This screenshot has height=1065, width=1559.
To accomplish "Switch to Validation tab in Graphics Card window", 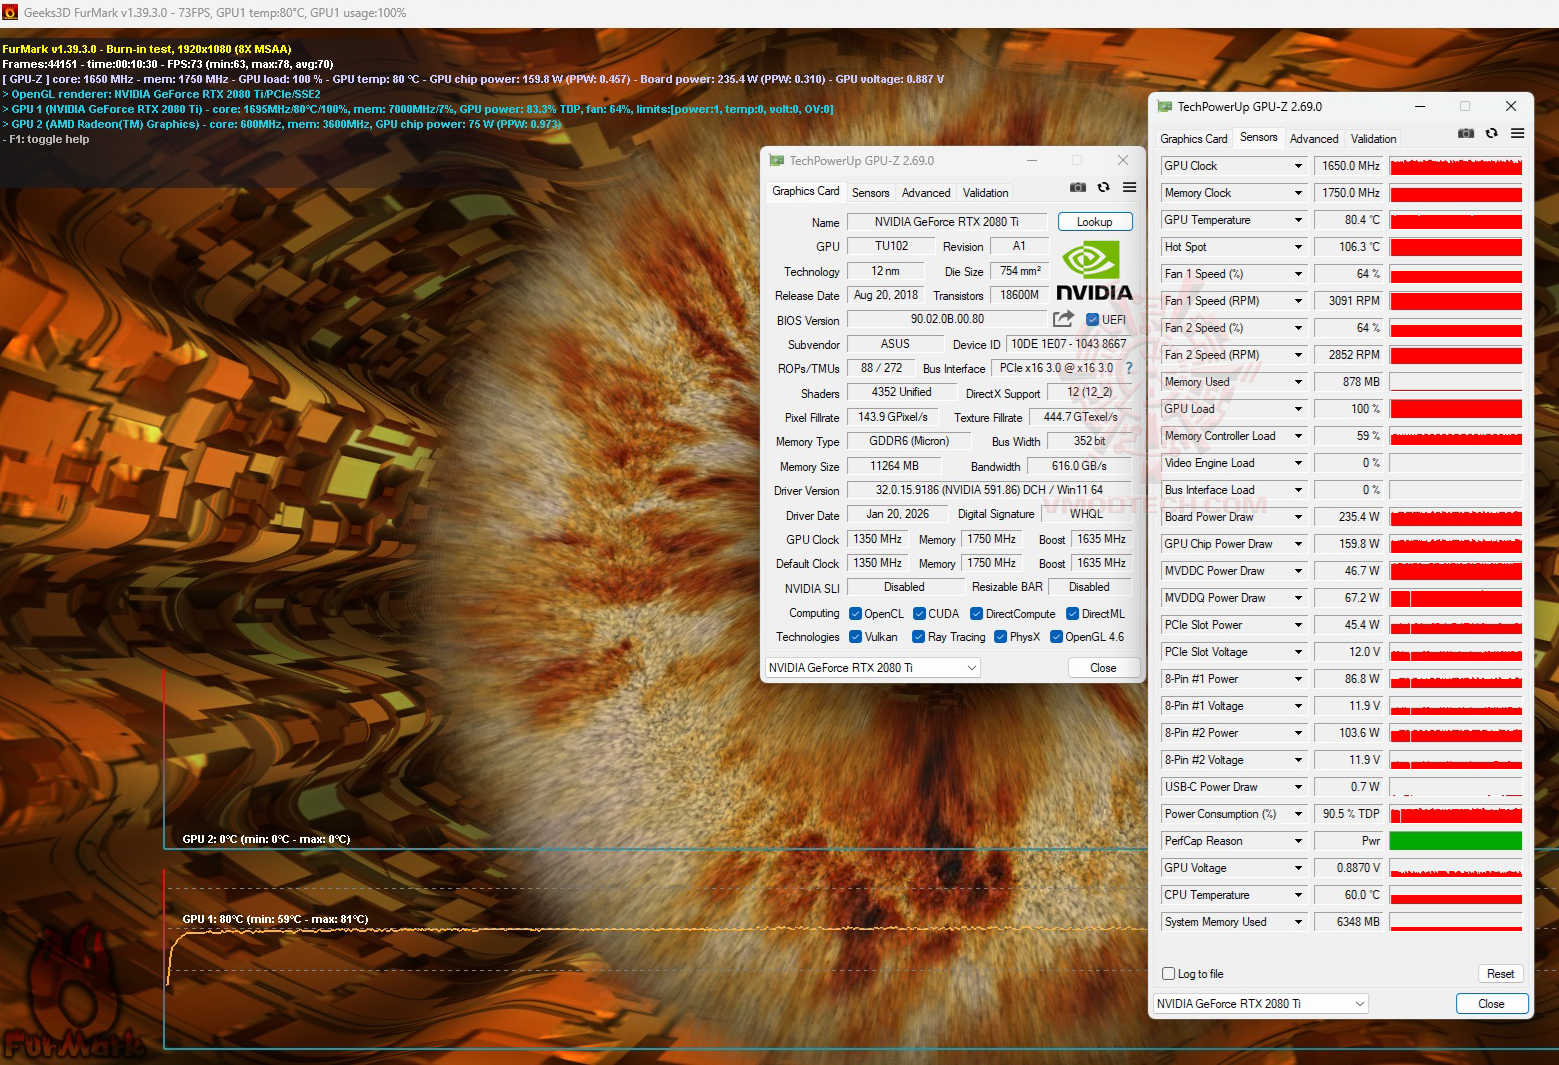I will click(985, 193).
